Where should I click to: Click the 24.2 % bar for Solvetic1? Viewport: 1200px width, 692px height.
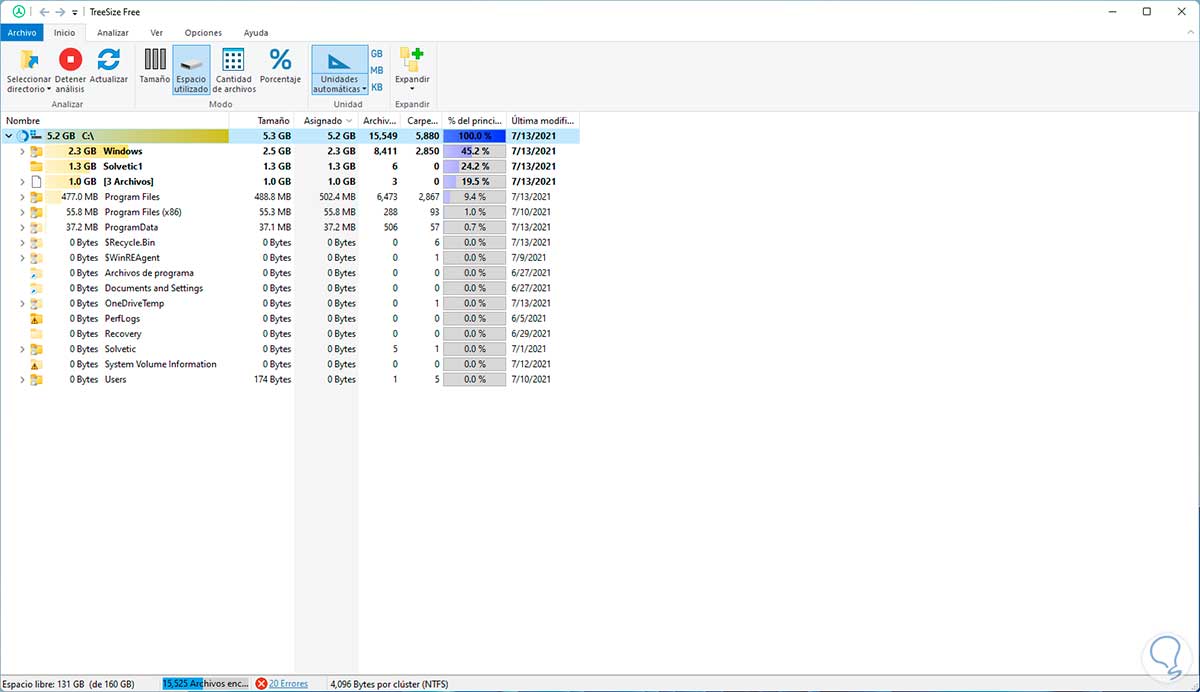click(475, 166)
